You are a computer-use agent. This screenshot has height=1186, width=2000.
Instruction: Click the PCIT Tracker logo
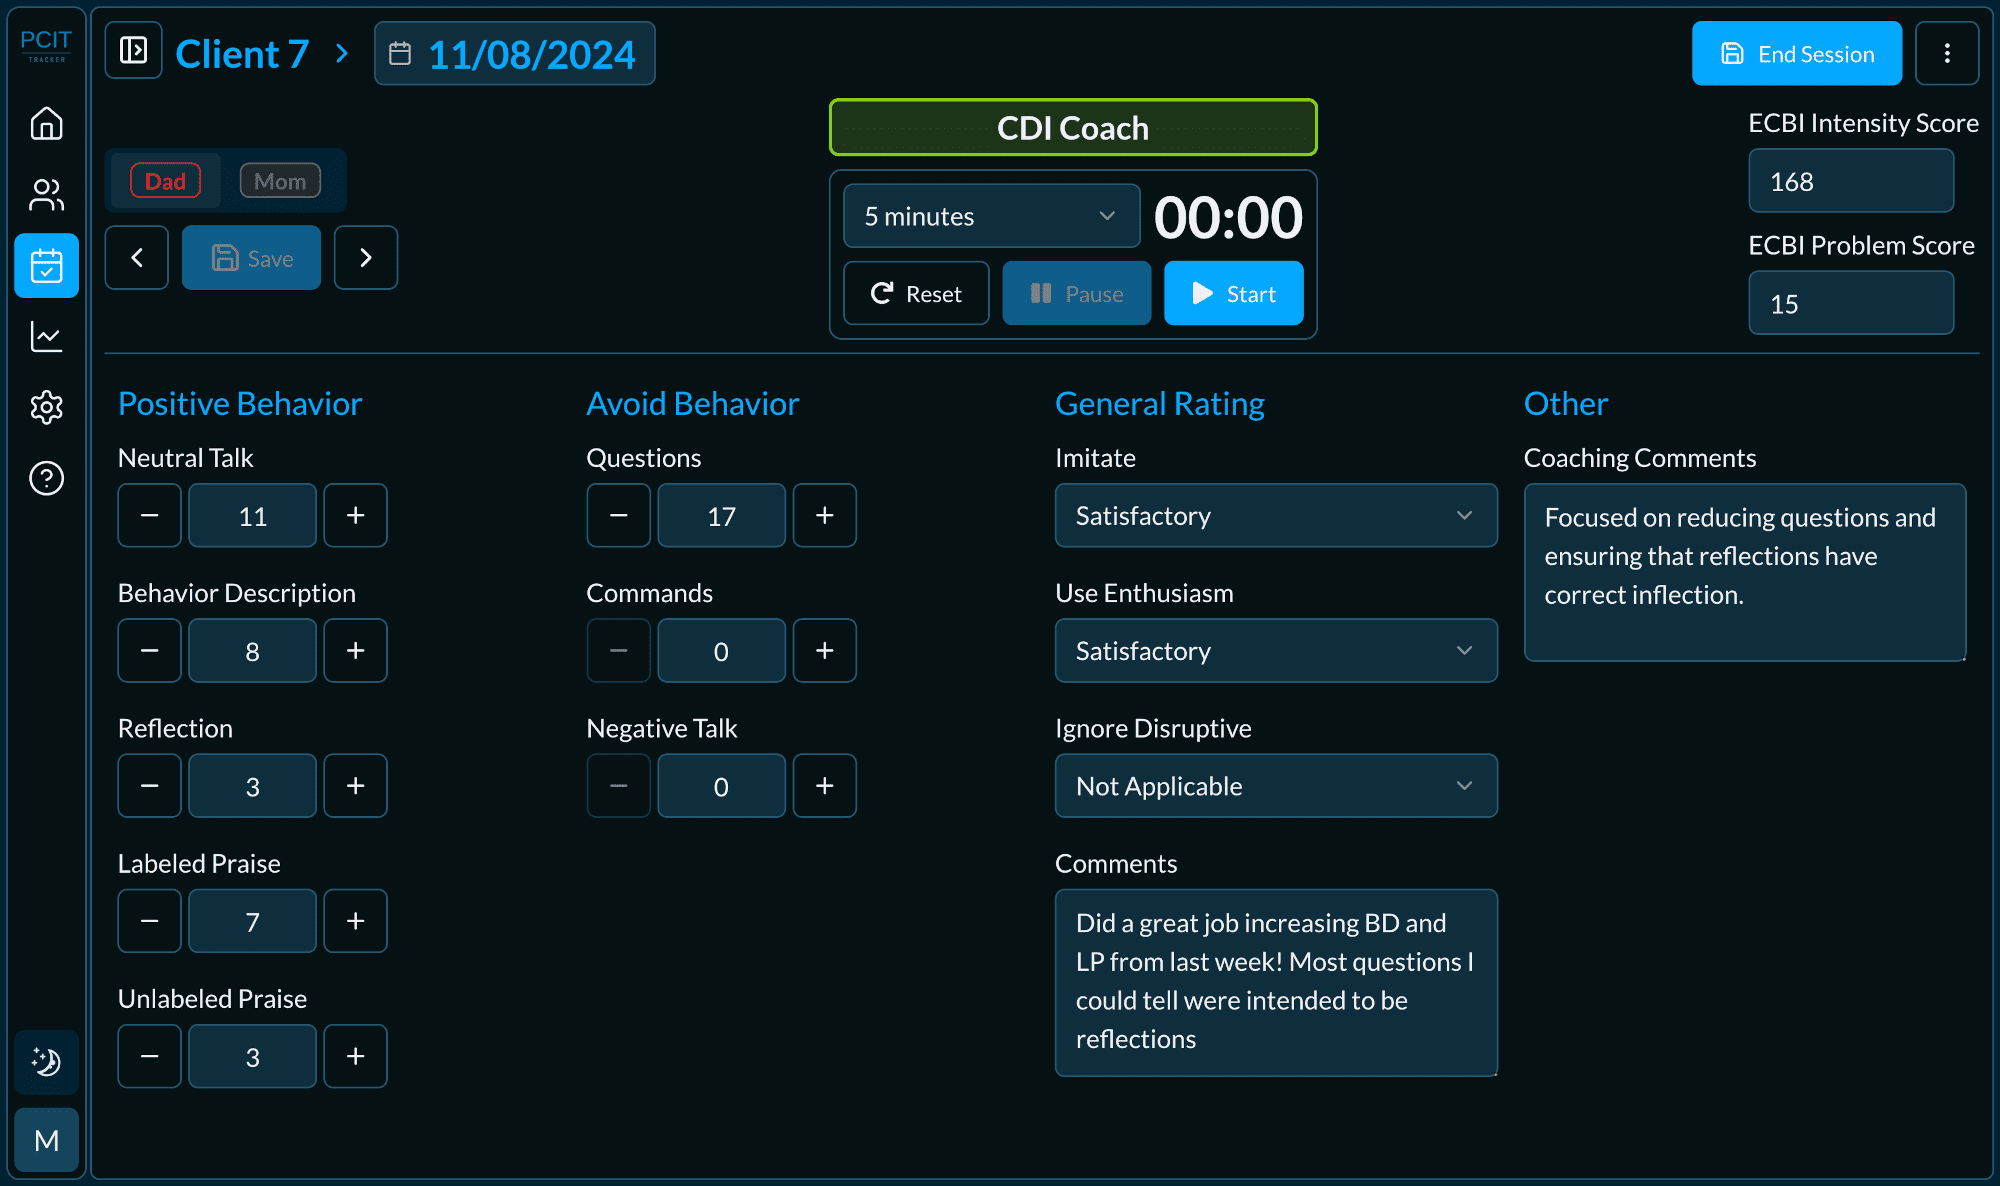point(46,45)
